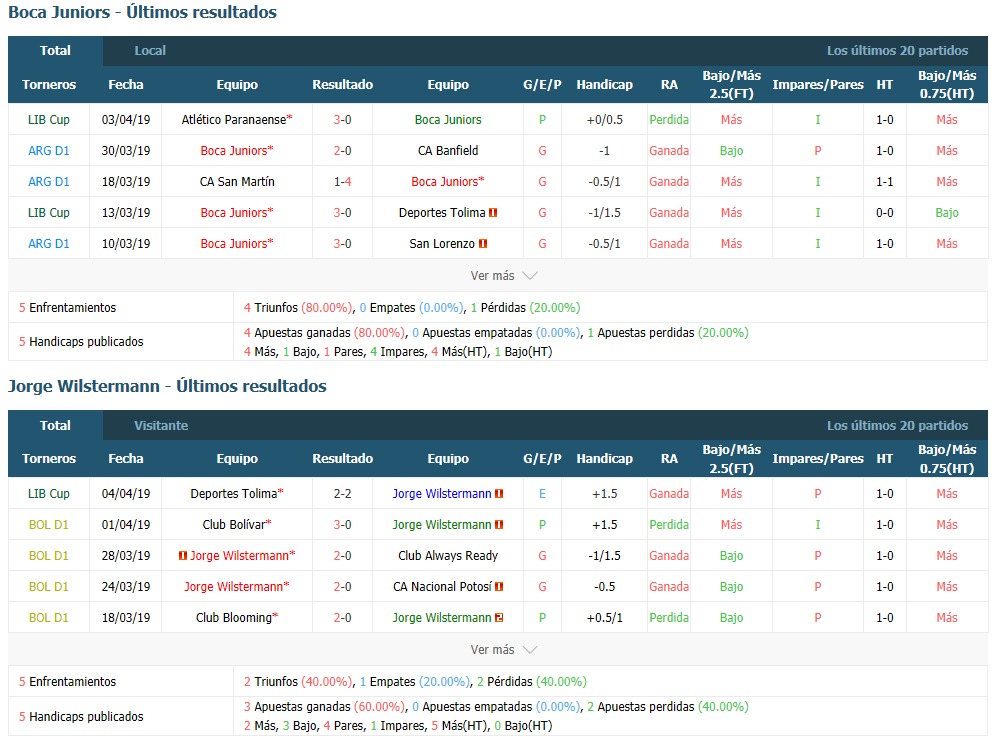Click red card icon beside Jorge Wilstermann, 01/04/19 row
The height and width of the screenshot is (743, 999).
tap(499, 524)
